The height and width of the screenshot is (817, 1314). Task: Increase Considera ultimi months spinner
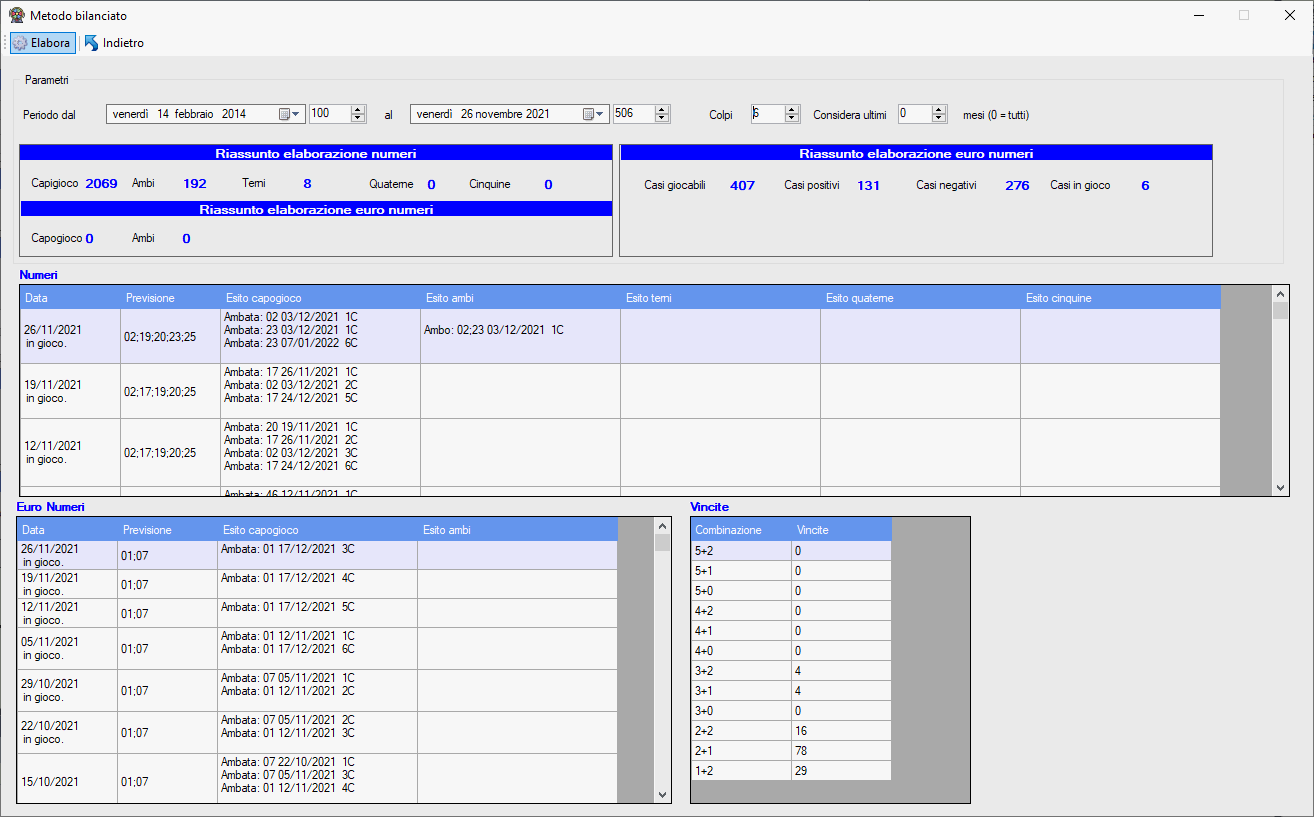(x=939, y=110)
